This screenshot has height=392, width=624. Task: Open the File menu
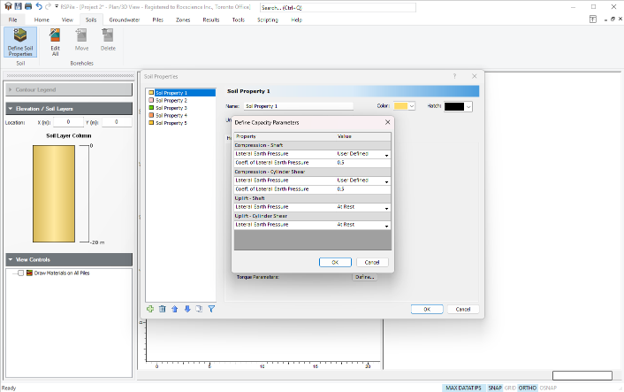[13, 20]
